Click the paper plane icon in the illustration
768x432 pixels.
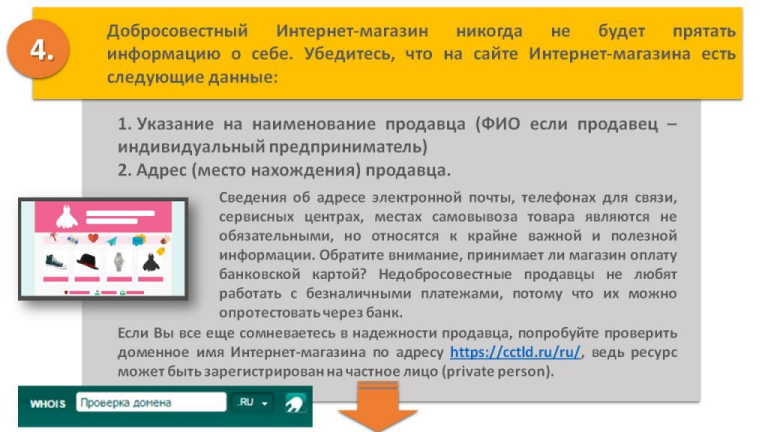point(112,240)
